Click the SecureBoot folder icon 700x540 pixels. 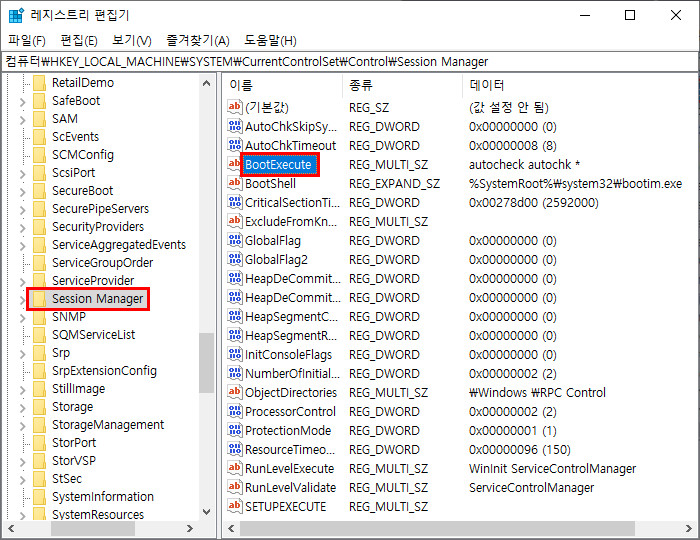(x=40, y=191)
